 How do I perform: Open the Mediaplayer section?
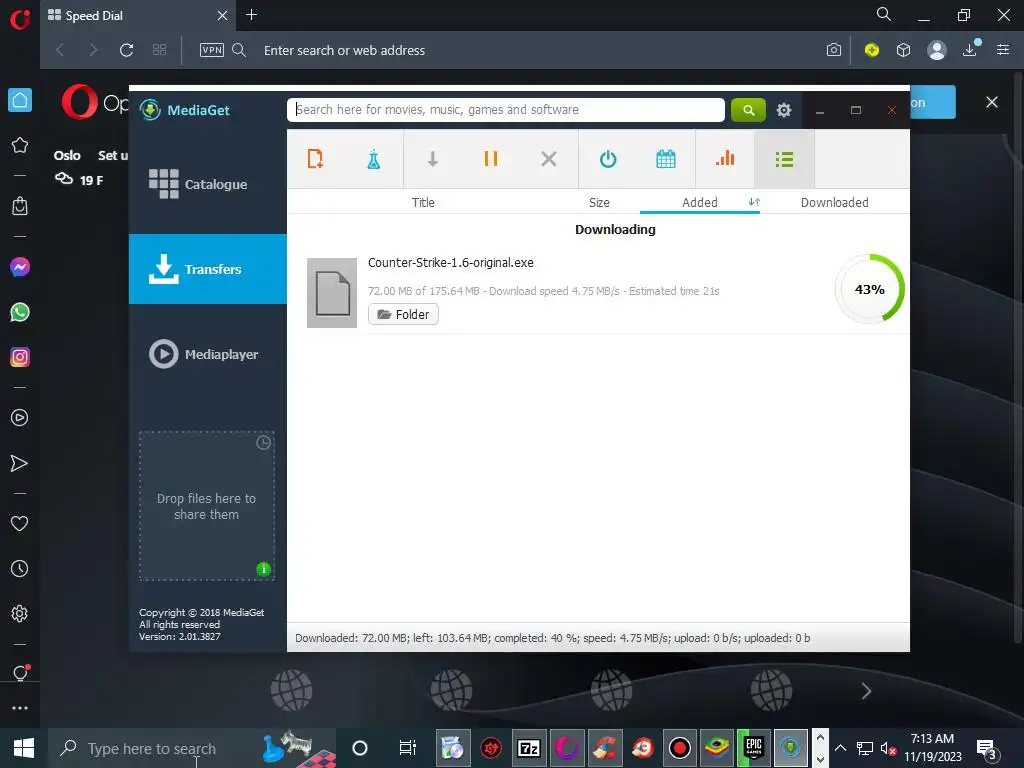208,354
